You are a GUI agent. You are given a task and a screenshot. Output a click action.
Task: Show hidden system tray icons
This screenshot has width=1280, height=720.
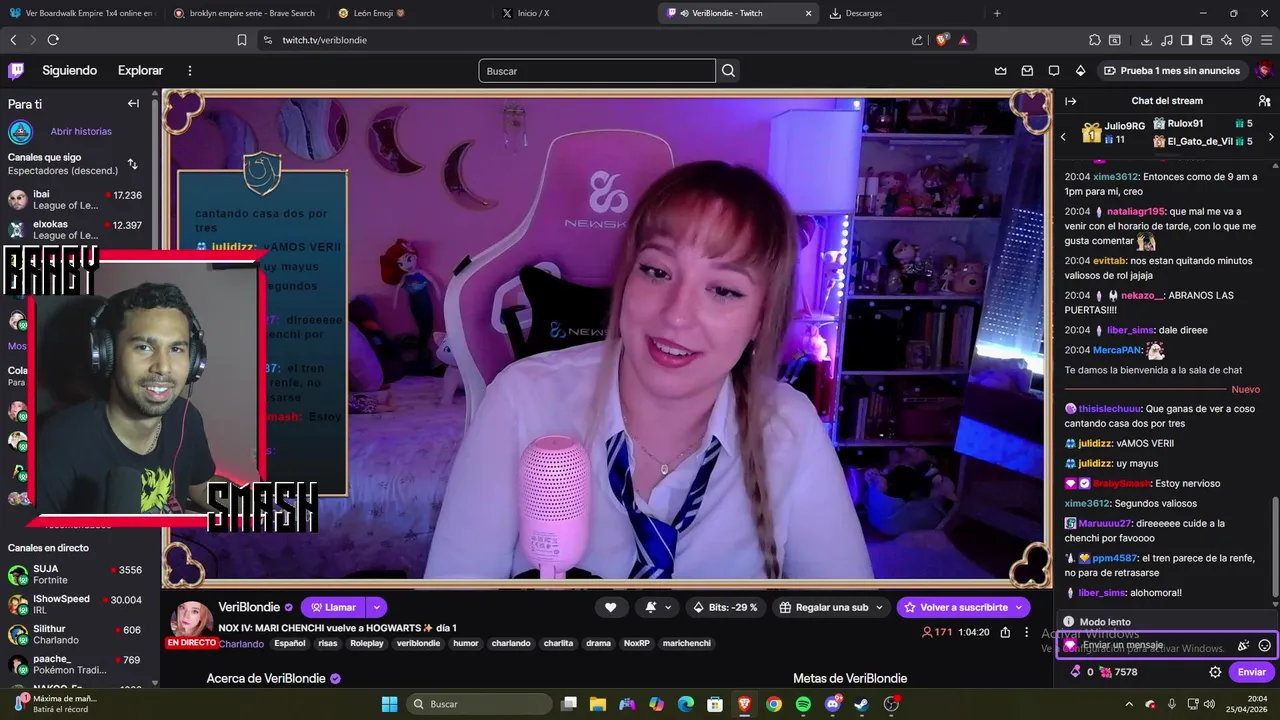(x=1129, y=704)
